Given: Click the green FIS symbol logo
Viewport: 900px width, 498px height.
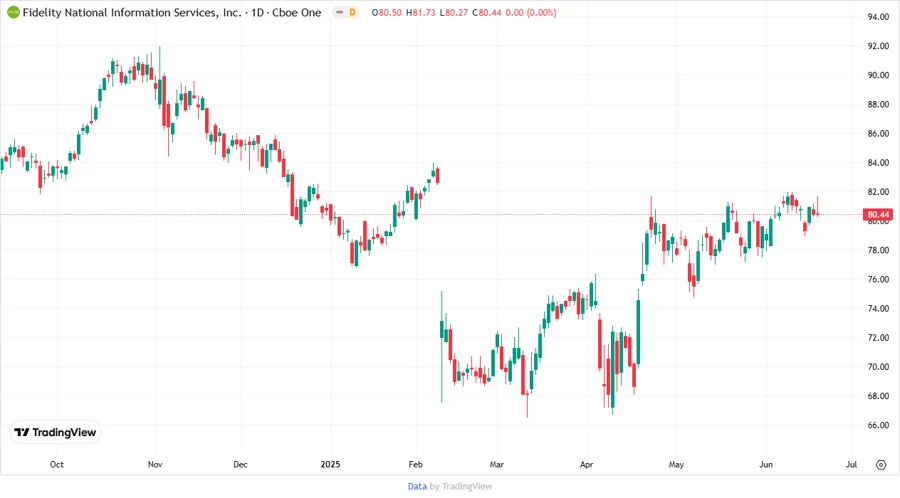Looking at the screenshot, I should click(13, 12).
